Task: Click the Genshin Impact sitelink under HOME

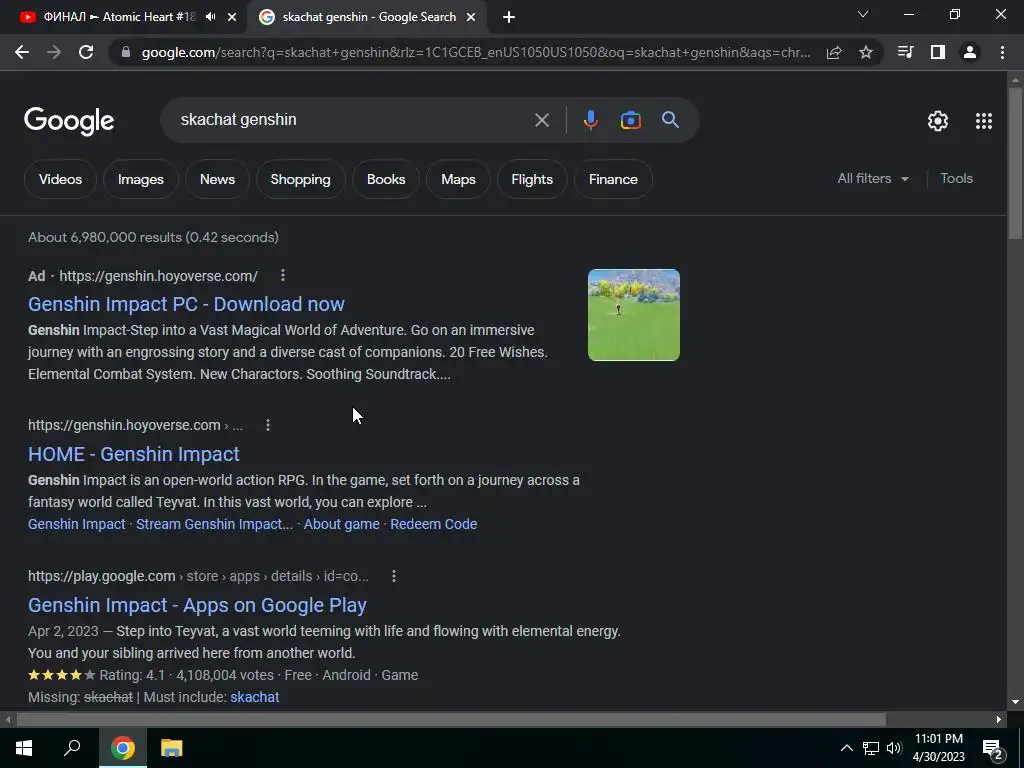Action: (76, 524)
